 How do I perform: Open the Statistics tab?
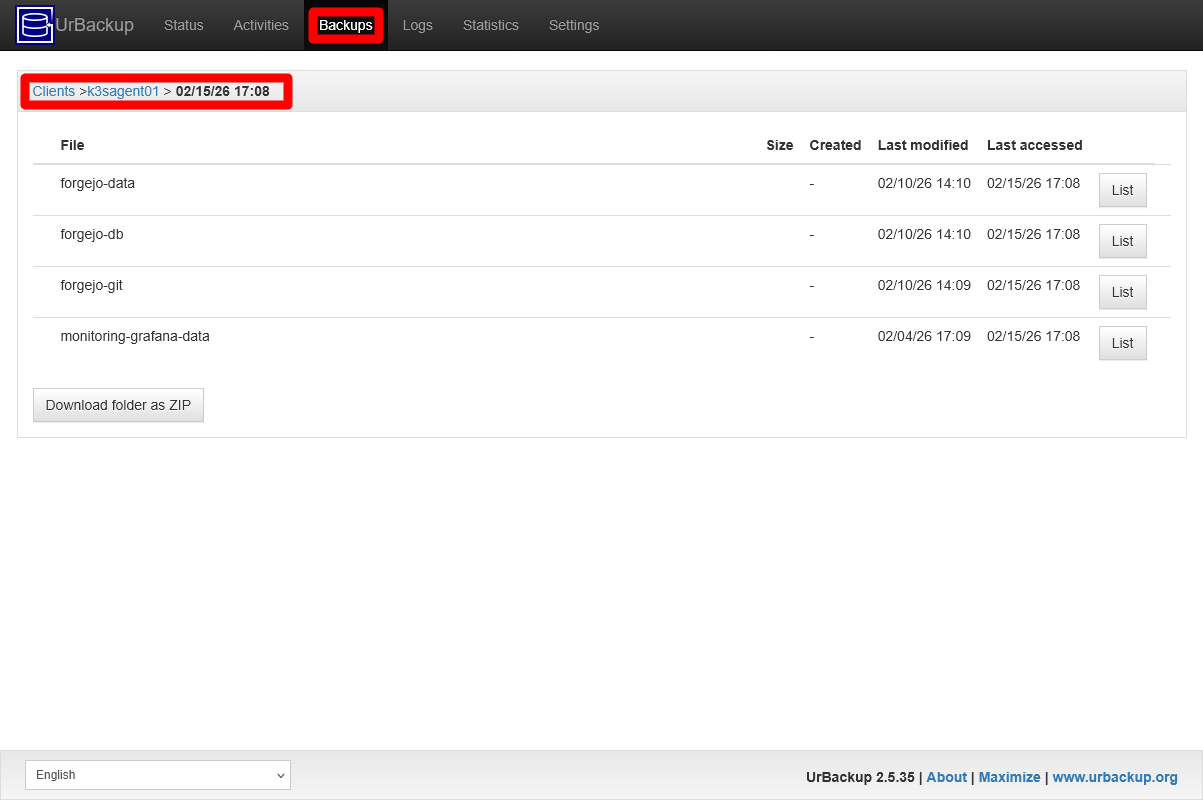(x=490, y=25)
